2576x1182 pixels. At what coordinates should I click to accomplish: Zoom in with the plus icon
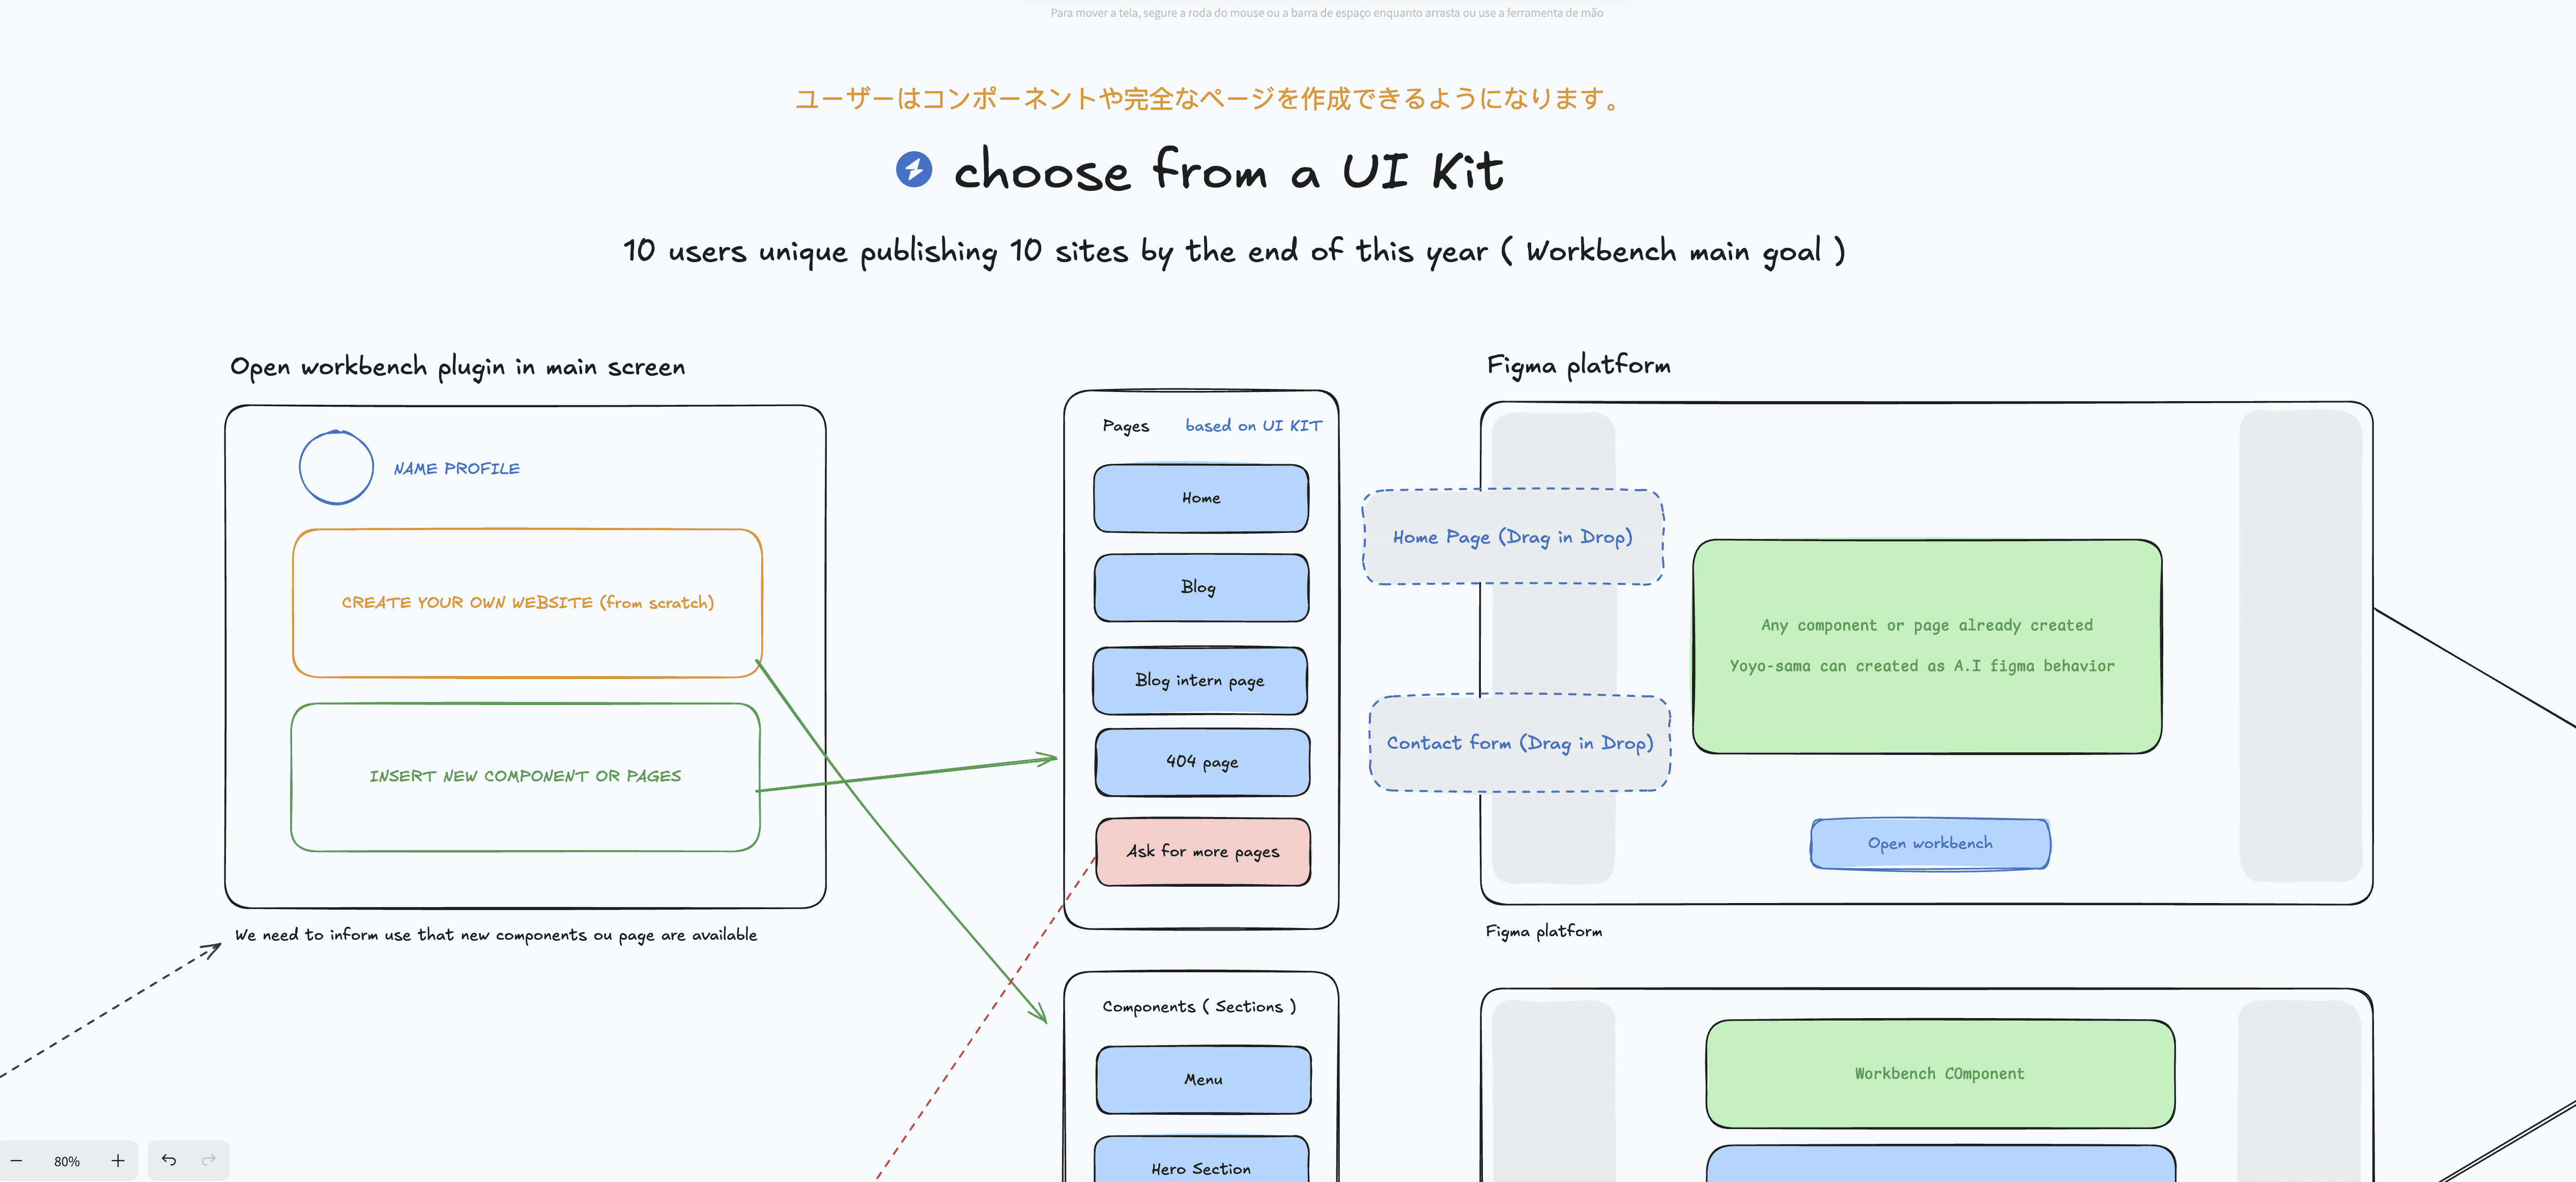[x=118, y=1161]
